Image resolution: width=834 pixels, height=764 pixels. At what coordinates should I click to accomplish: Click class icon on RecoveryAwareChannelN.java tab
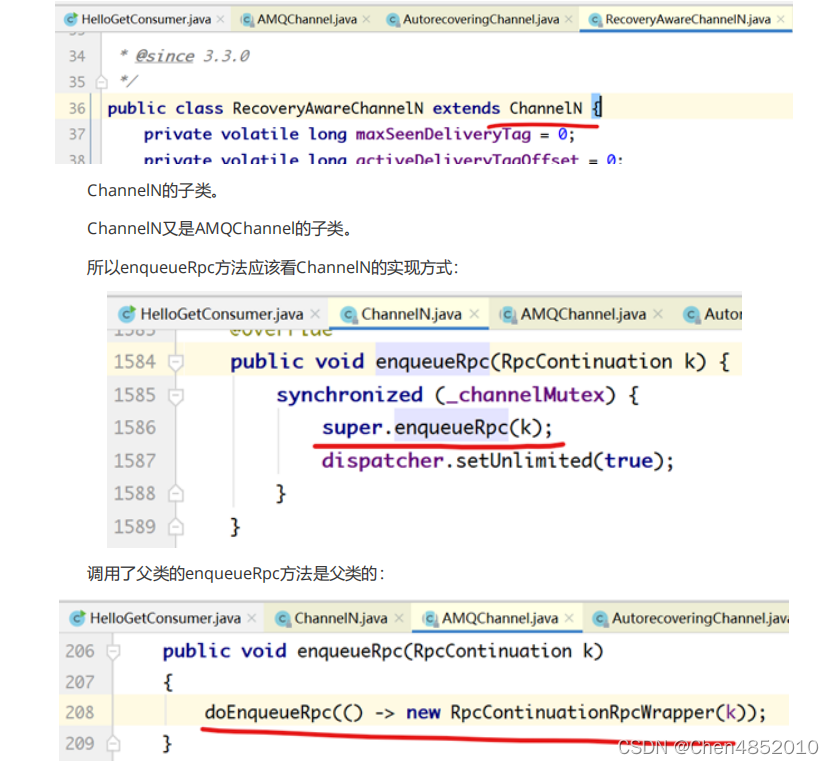(595, 20)
